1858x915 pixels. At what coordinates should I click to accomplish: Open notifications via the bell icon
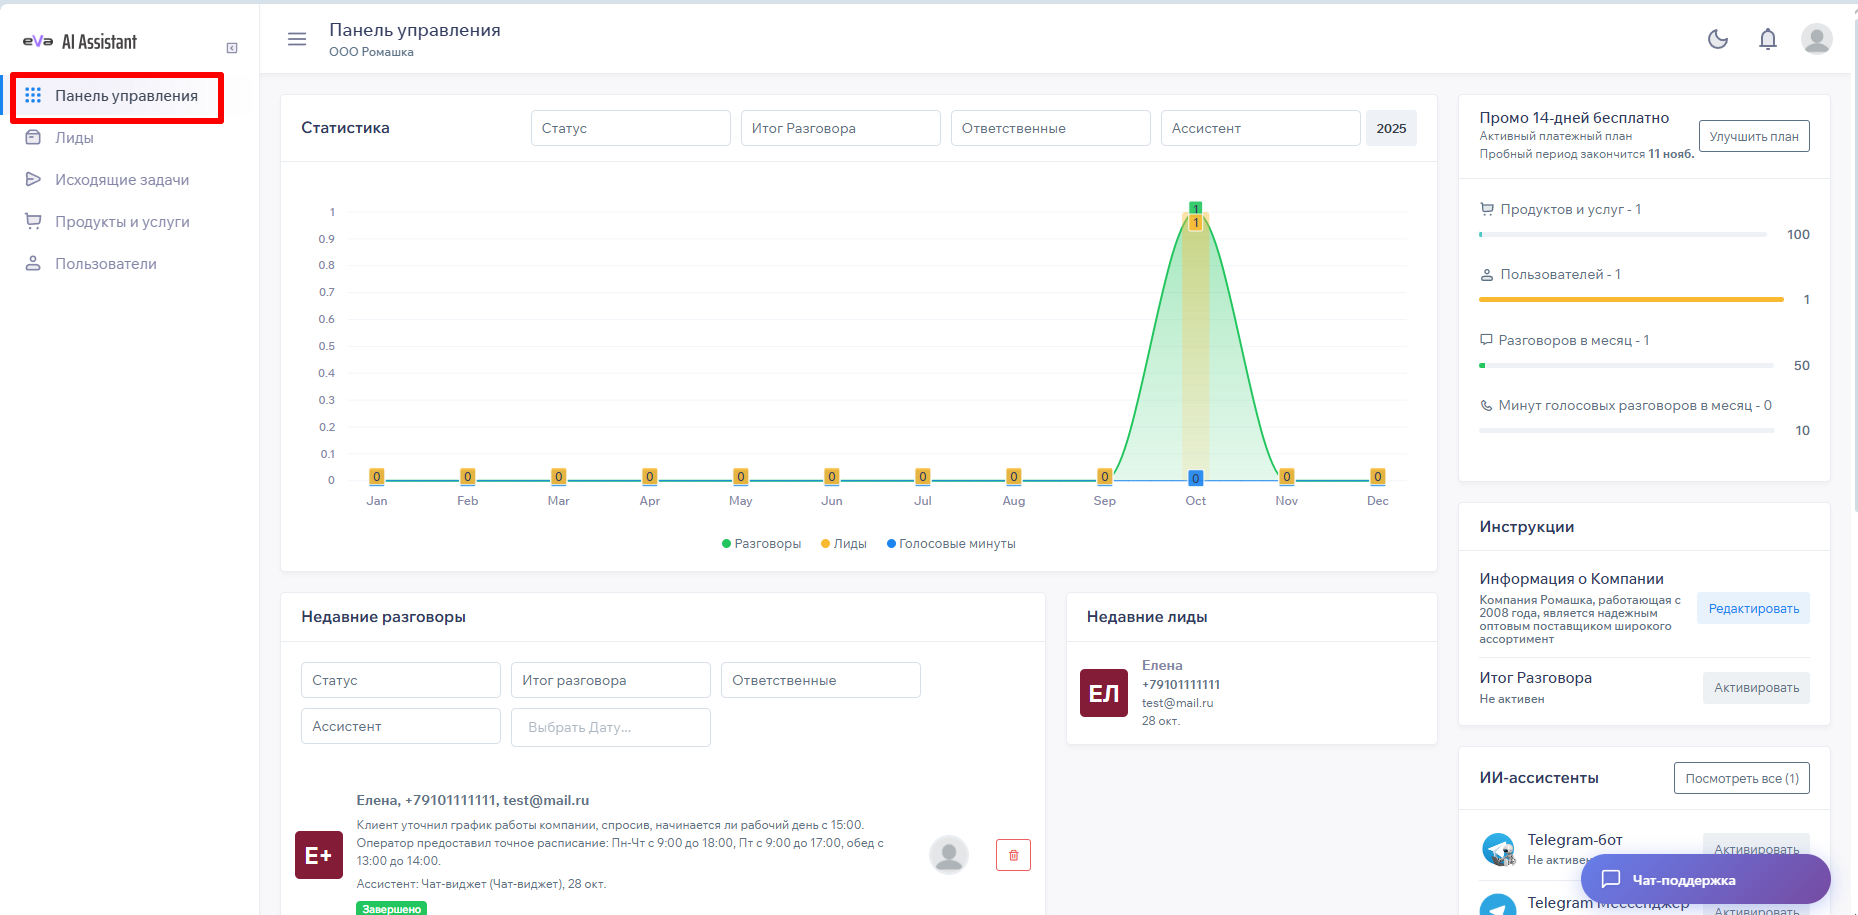click(1767, 39)
